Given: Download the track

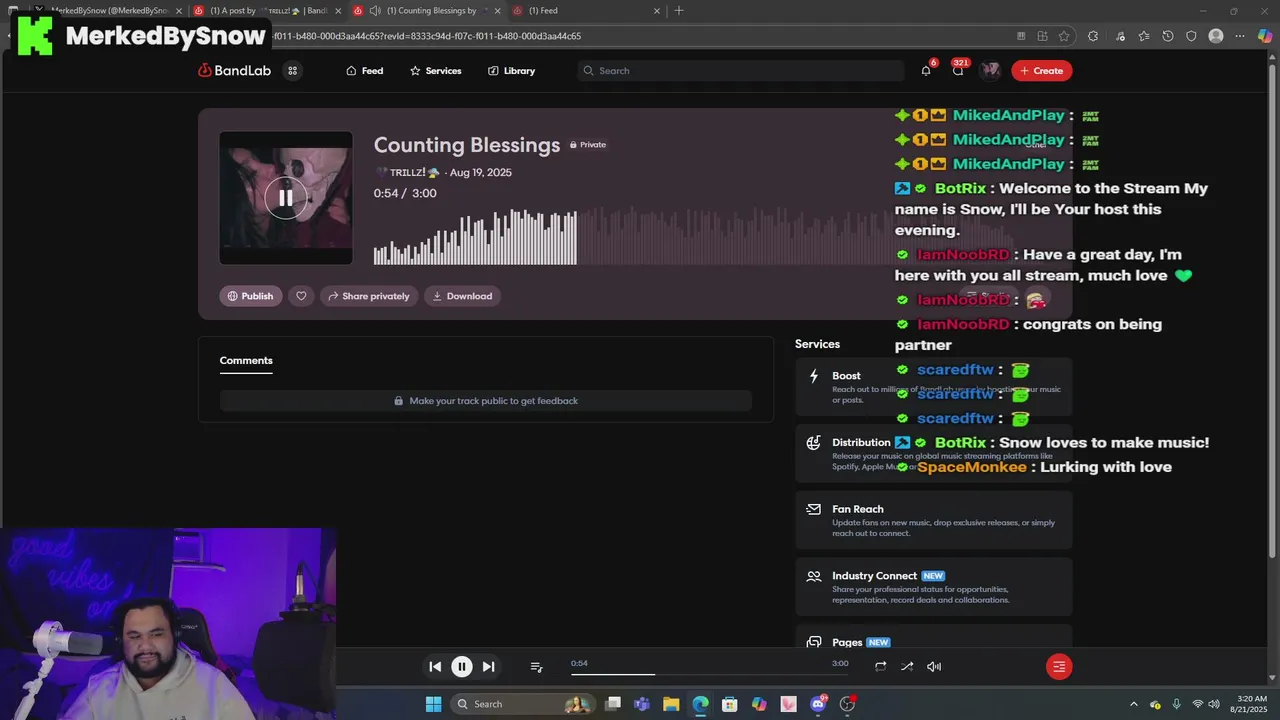Looking at the screenshot, I should coord(462,296).
